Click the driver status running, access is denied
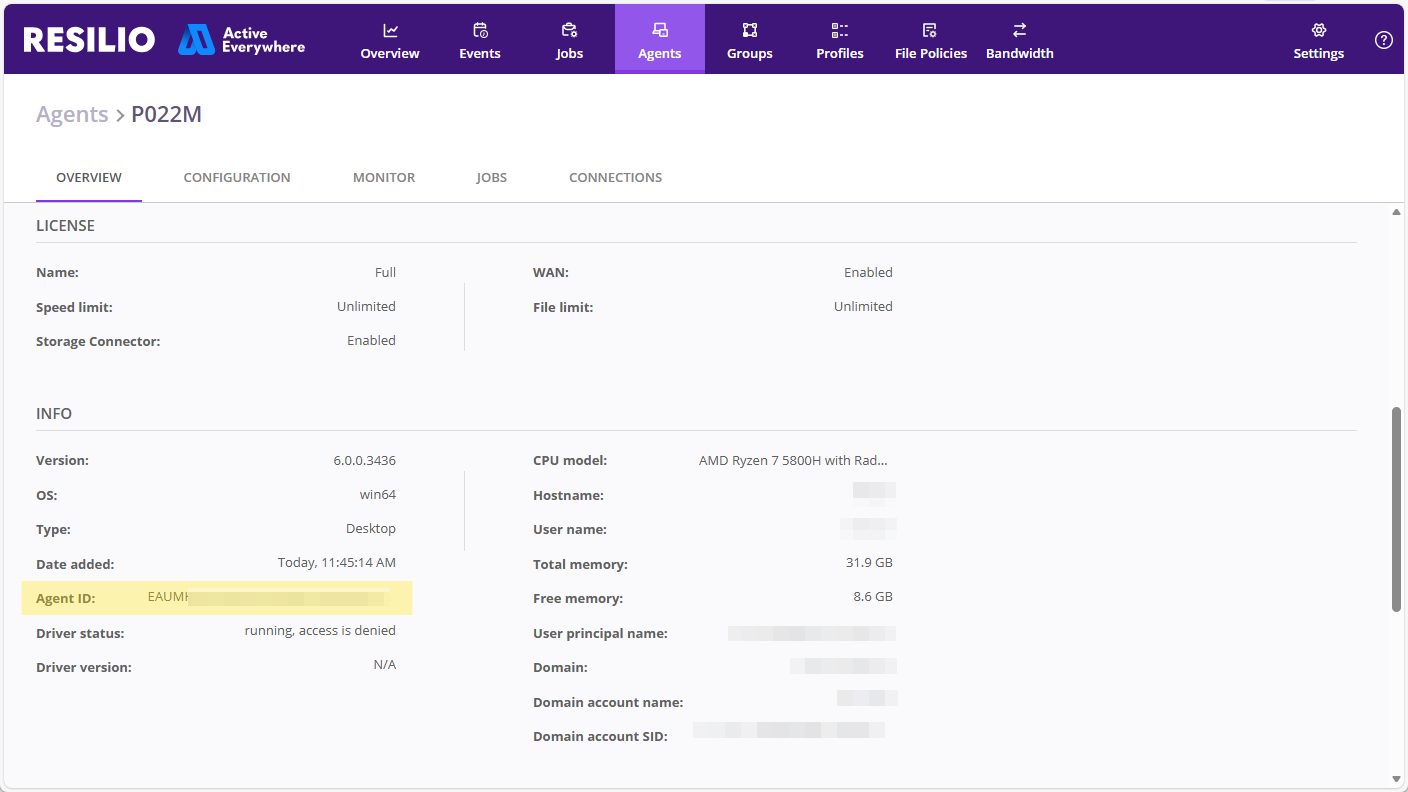 click(x=320, y=631)
